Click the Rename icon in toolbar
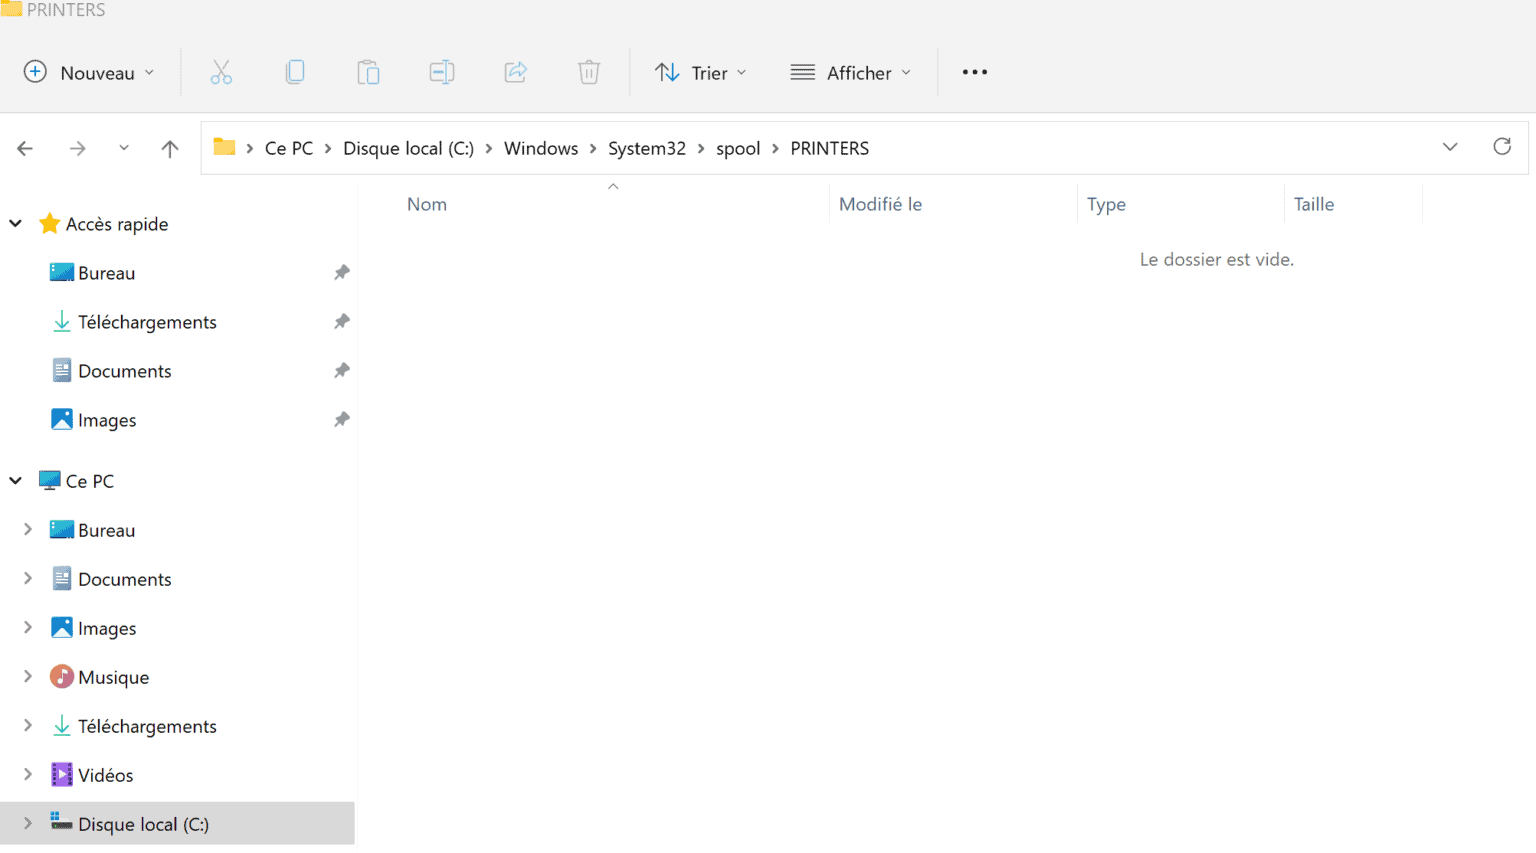This screenshot has height=853, width=1536. click(x=442, y=72)
